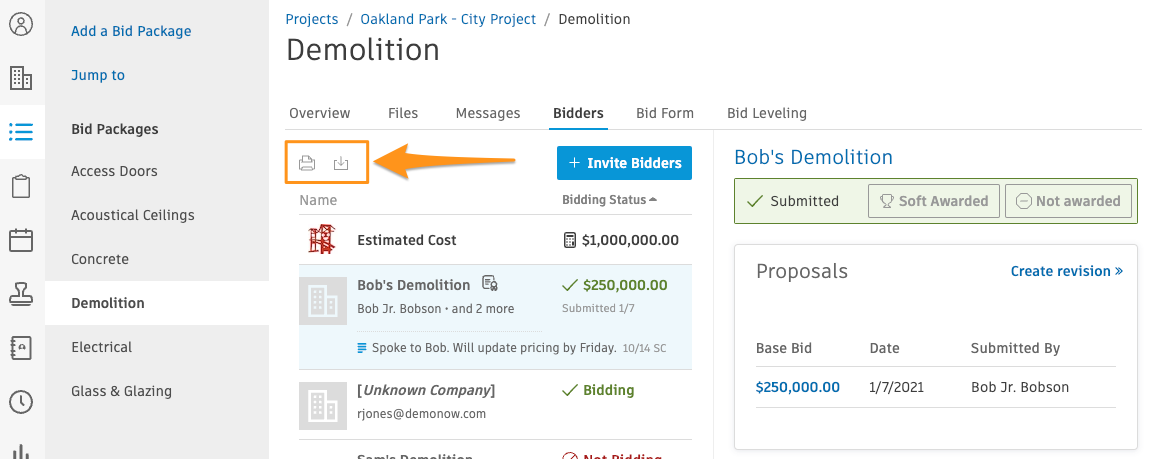1154x459 pixels.
Task: Click the certificate icon beside Bob's Demolition
Action: [x=489, y=283]
